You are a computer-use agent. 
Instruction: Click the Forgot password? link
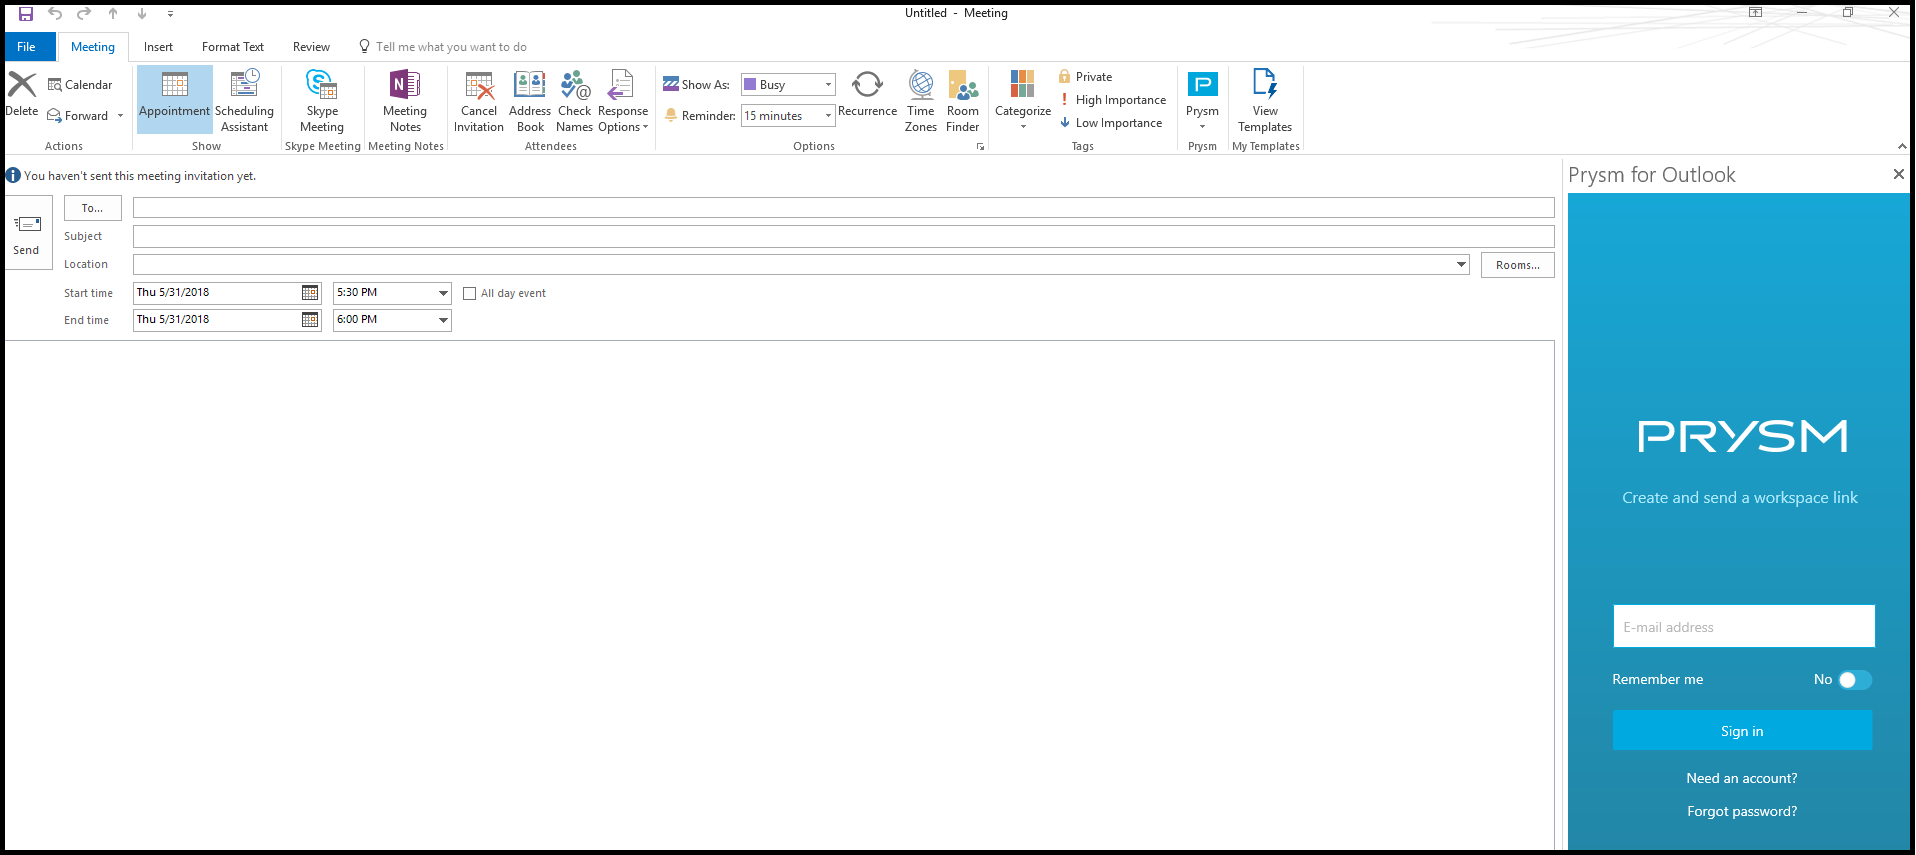(1742, 812)
